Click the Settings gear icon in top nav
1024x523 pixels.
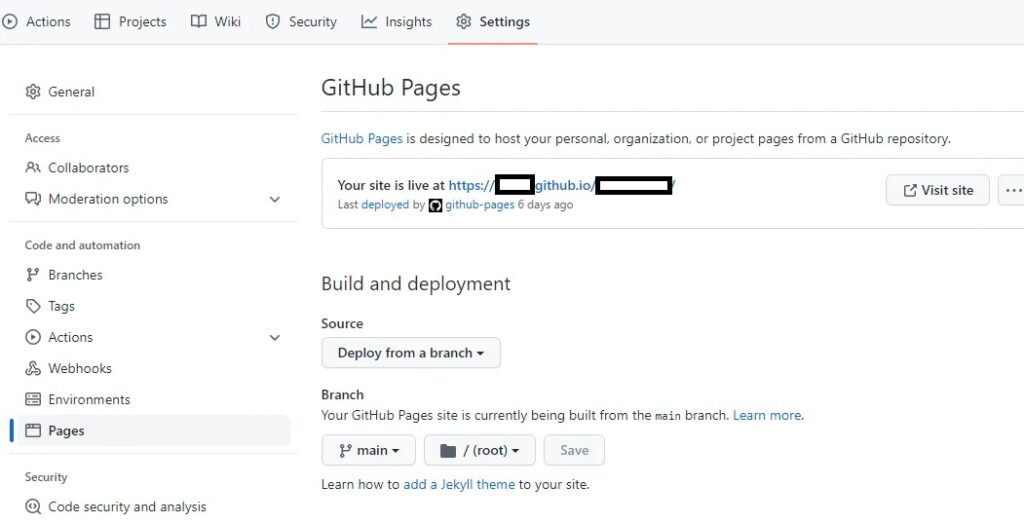click(x=464, y=22)
